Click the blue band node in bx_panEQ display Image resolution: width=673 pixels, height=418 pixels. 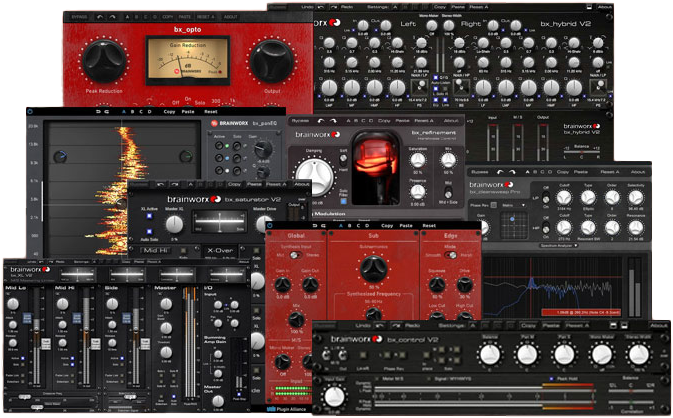(x=60, y=157)
